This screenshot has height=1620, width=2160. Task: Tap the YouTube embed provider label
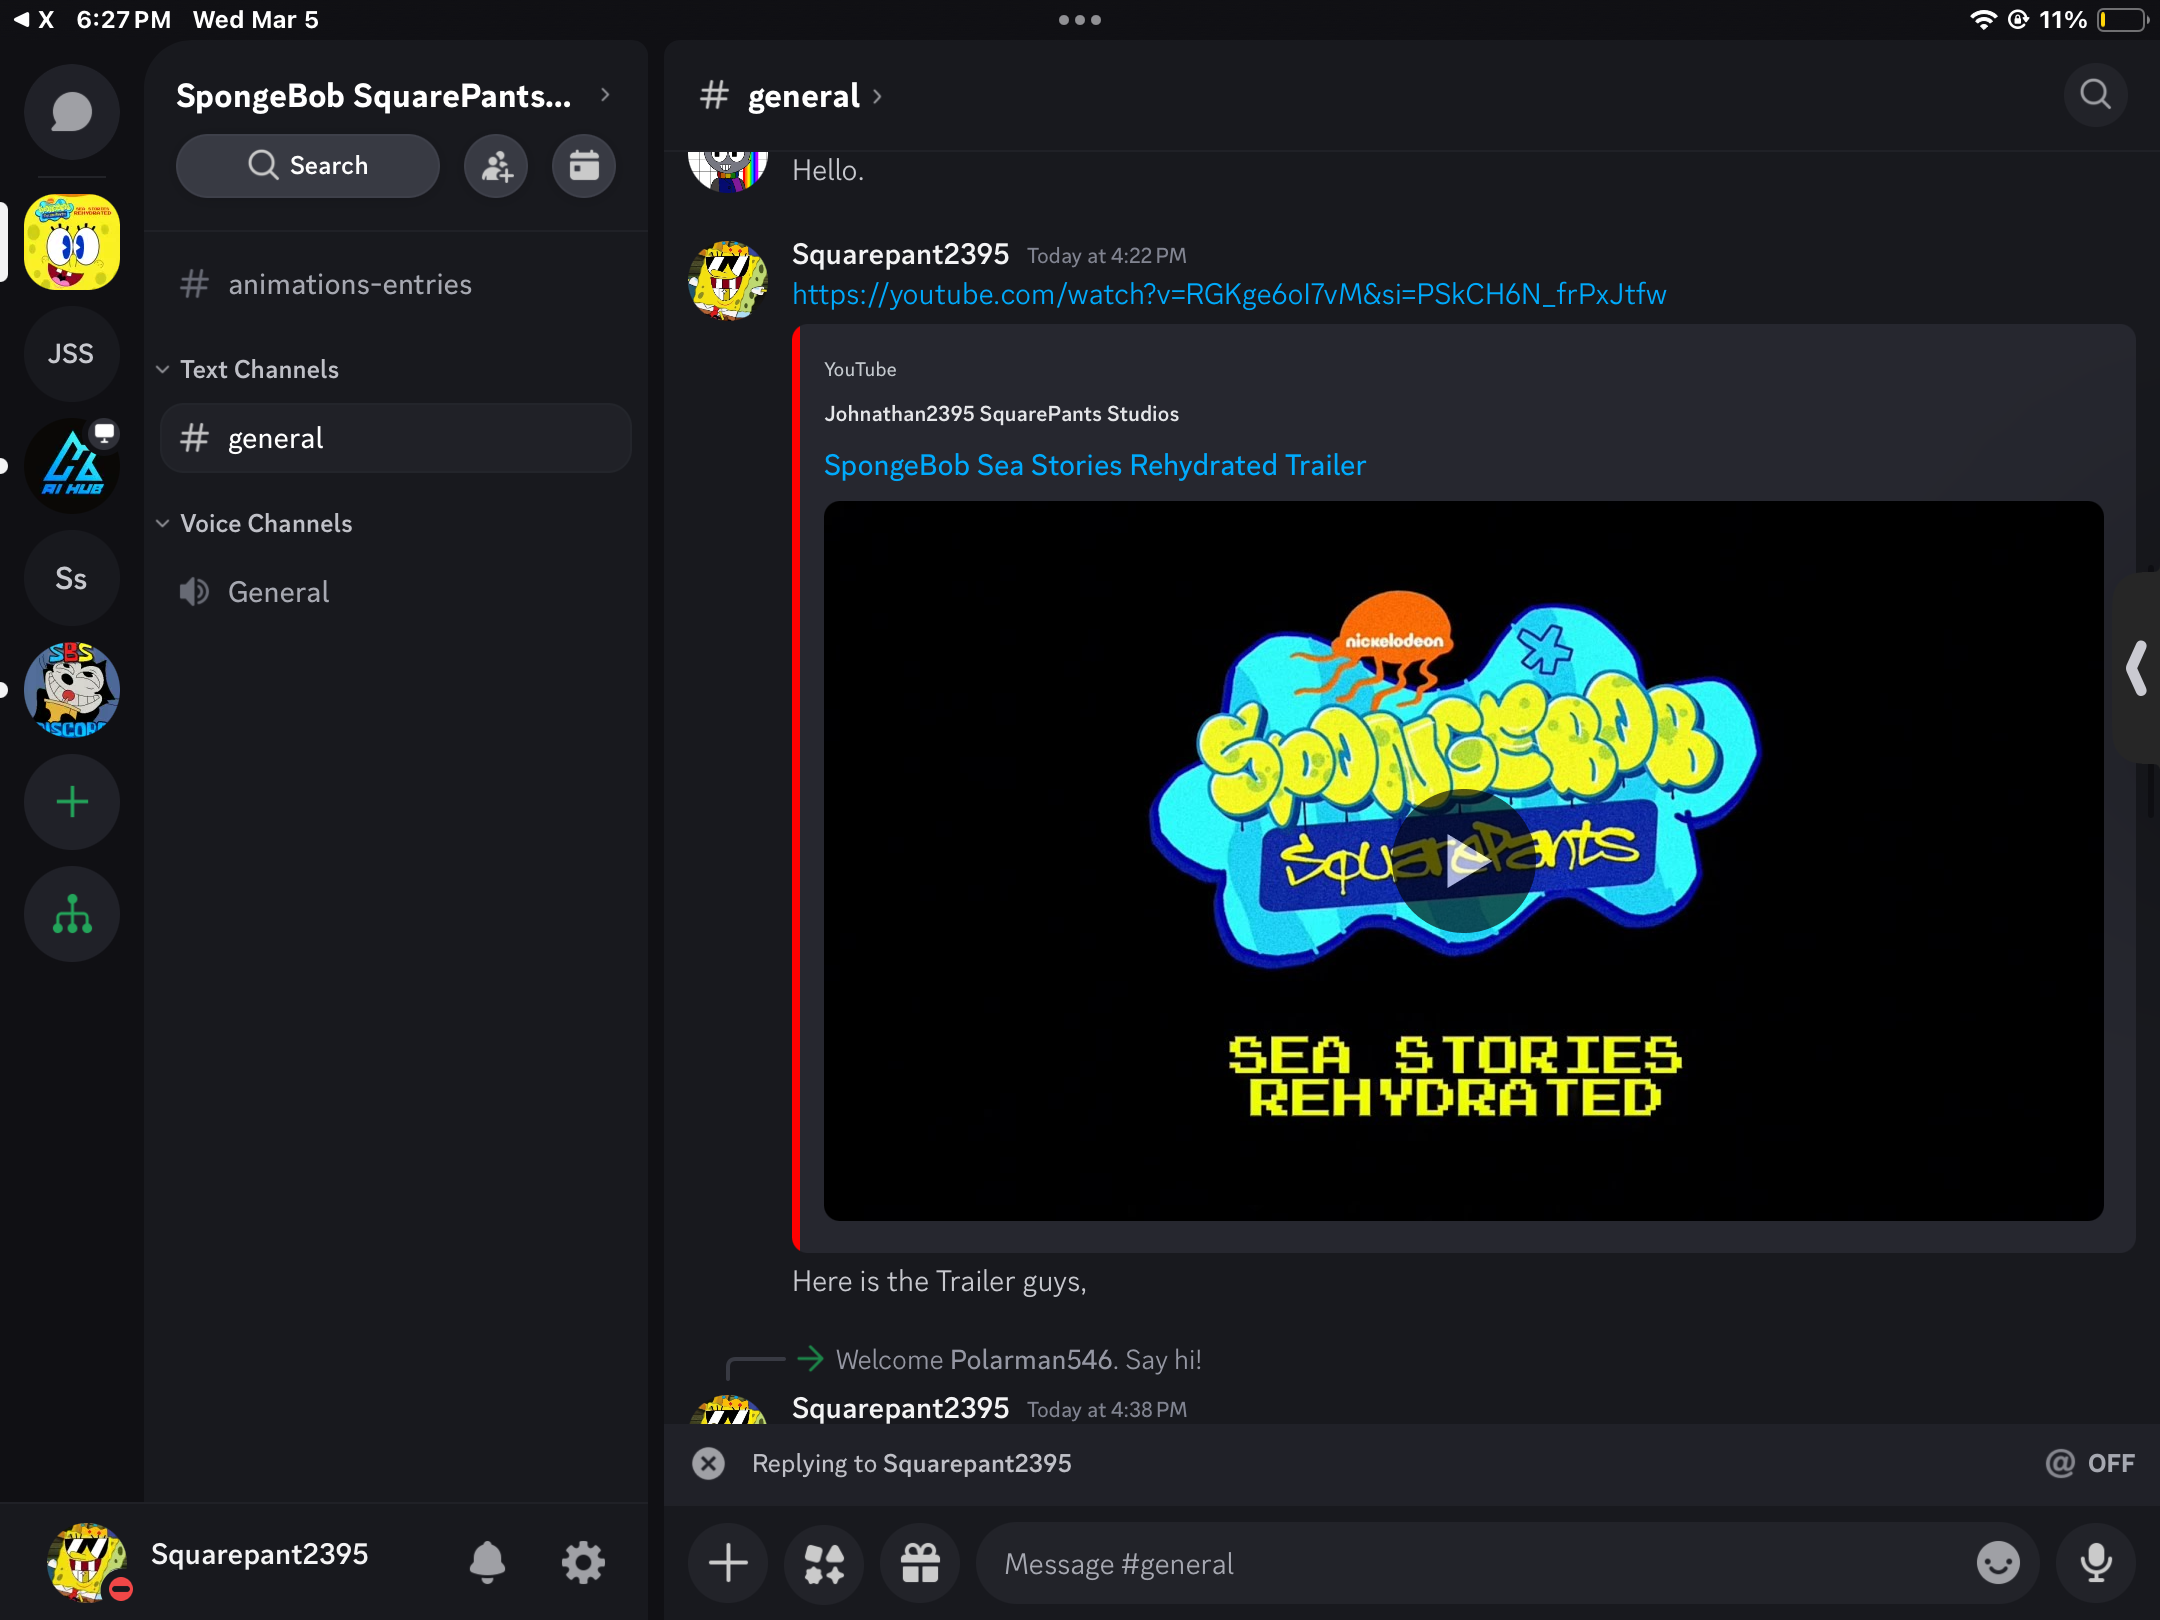[860, 369]
